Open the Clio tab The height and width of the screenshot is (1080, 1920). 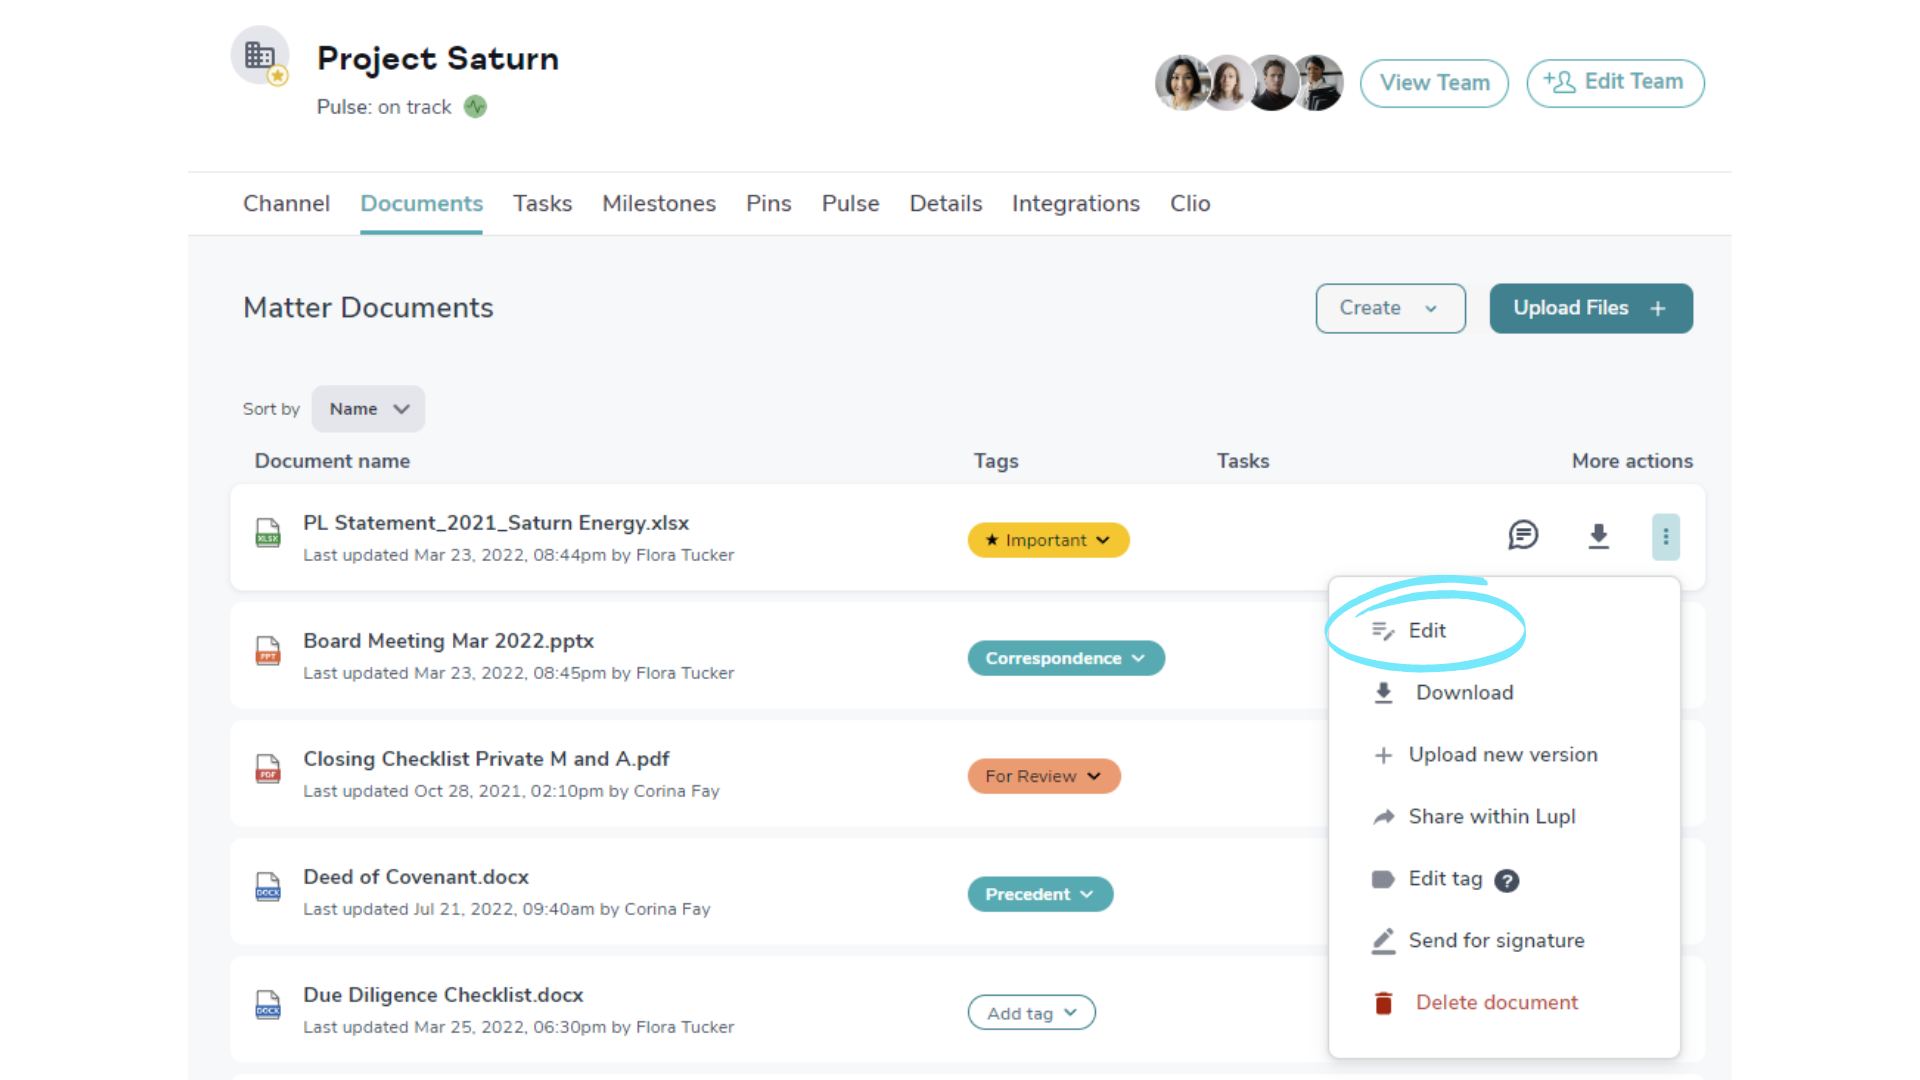[x=1189, y=204]
